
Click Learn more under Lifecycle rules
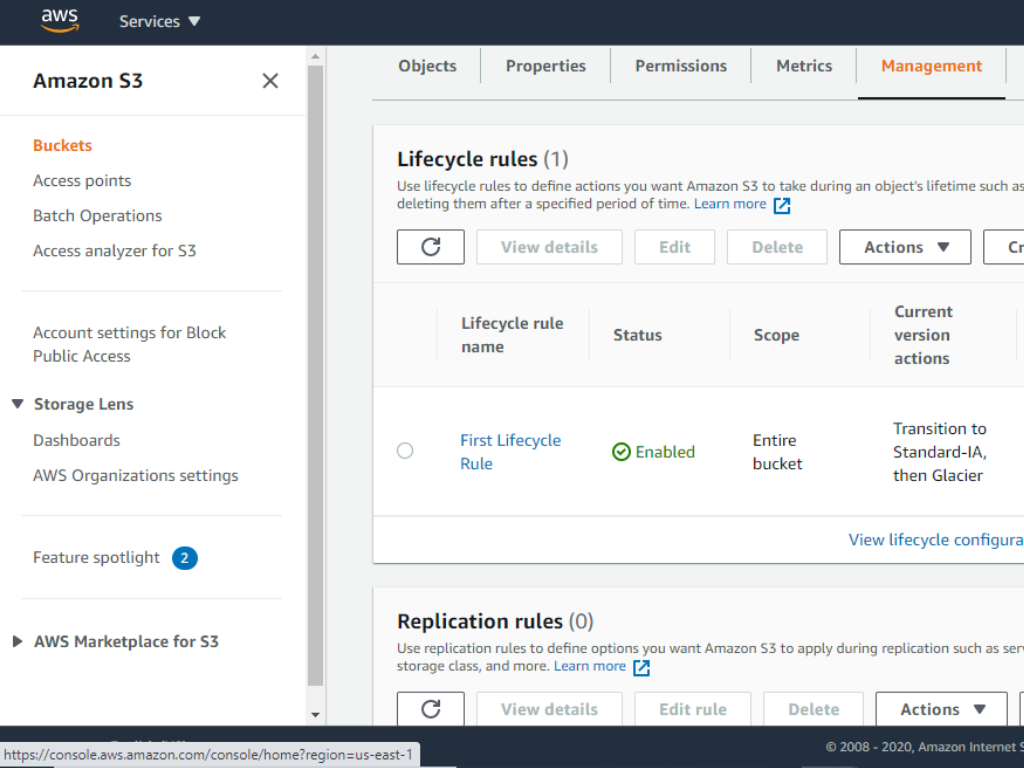click(x=730, y=204)
